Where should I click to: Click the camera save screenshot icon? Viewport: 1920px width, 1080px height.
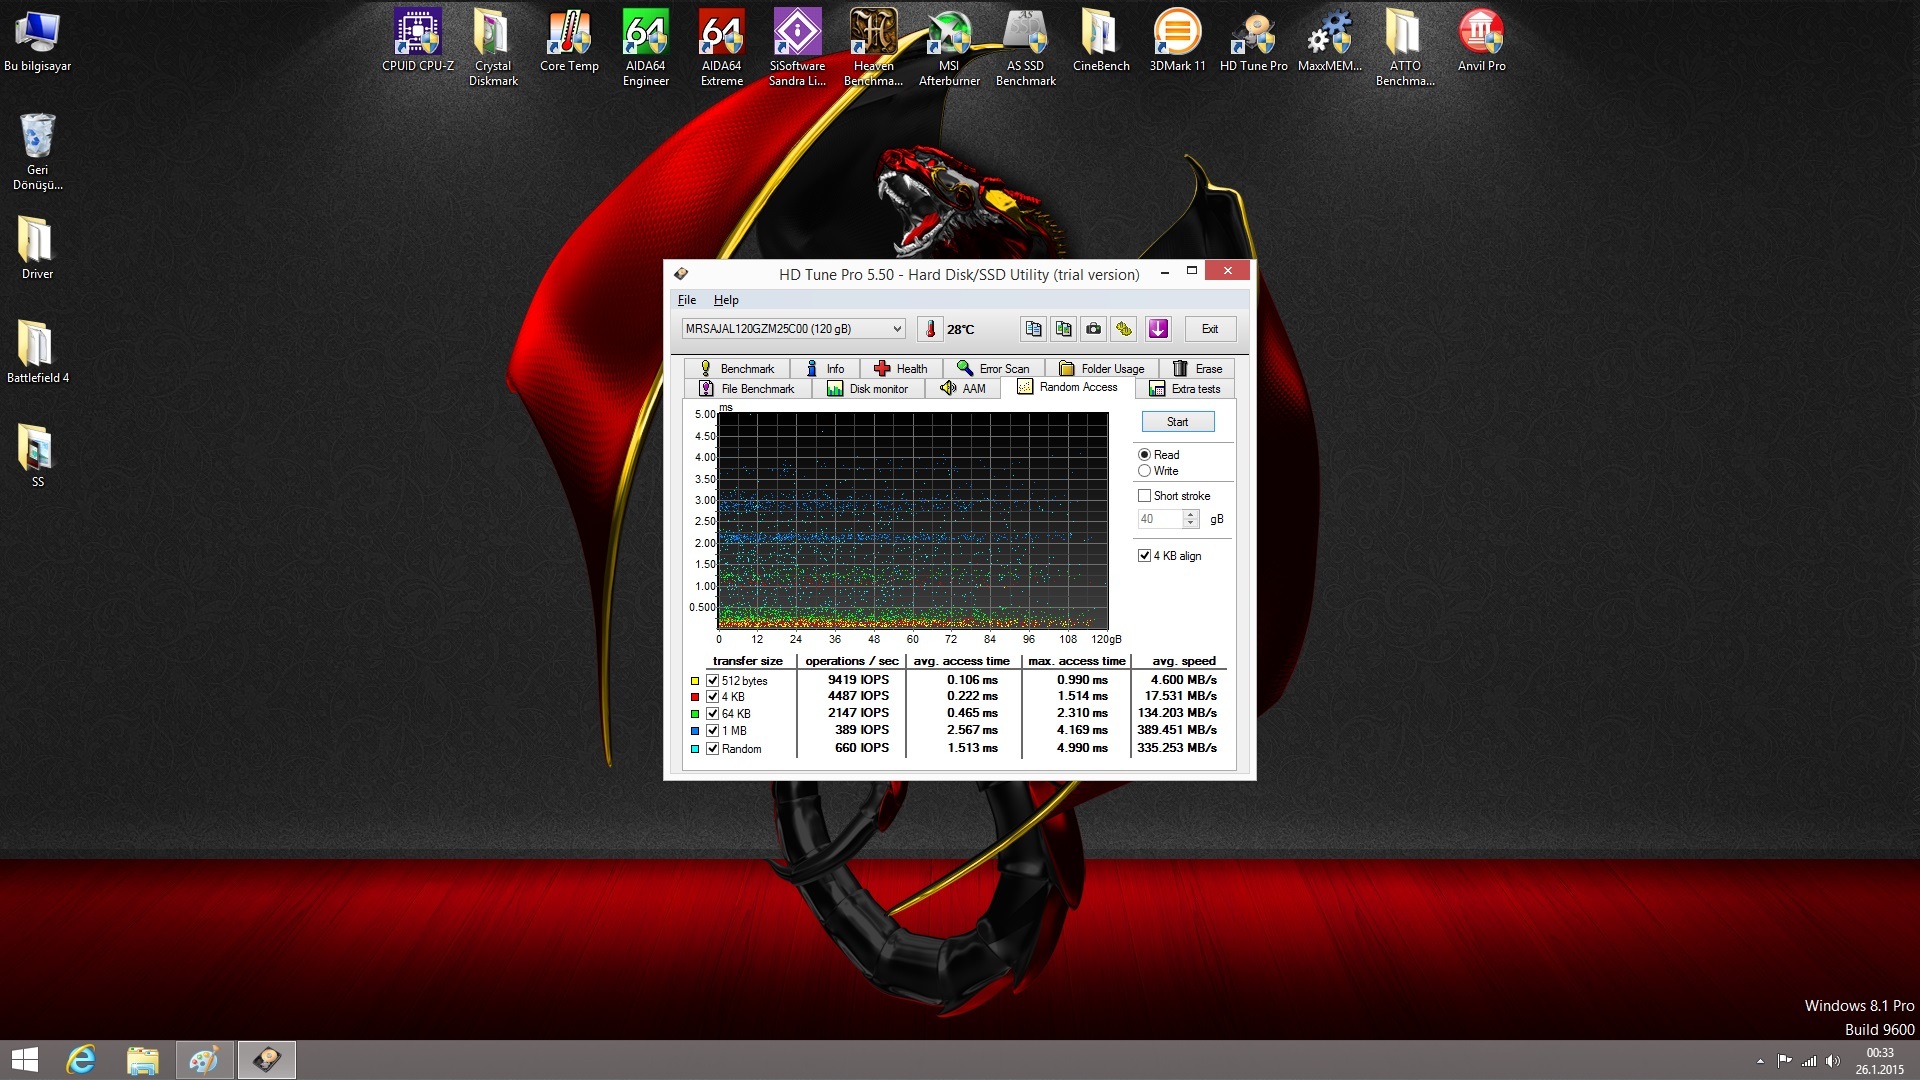point(1093,329)
